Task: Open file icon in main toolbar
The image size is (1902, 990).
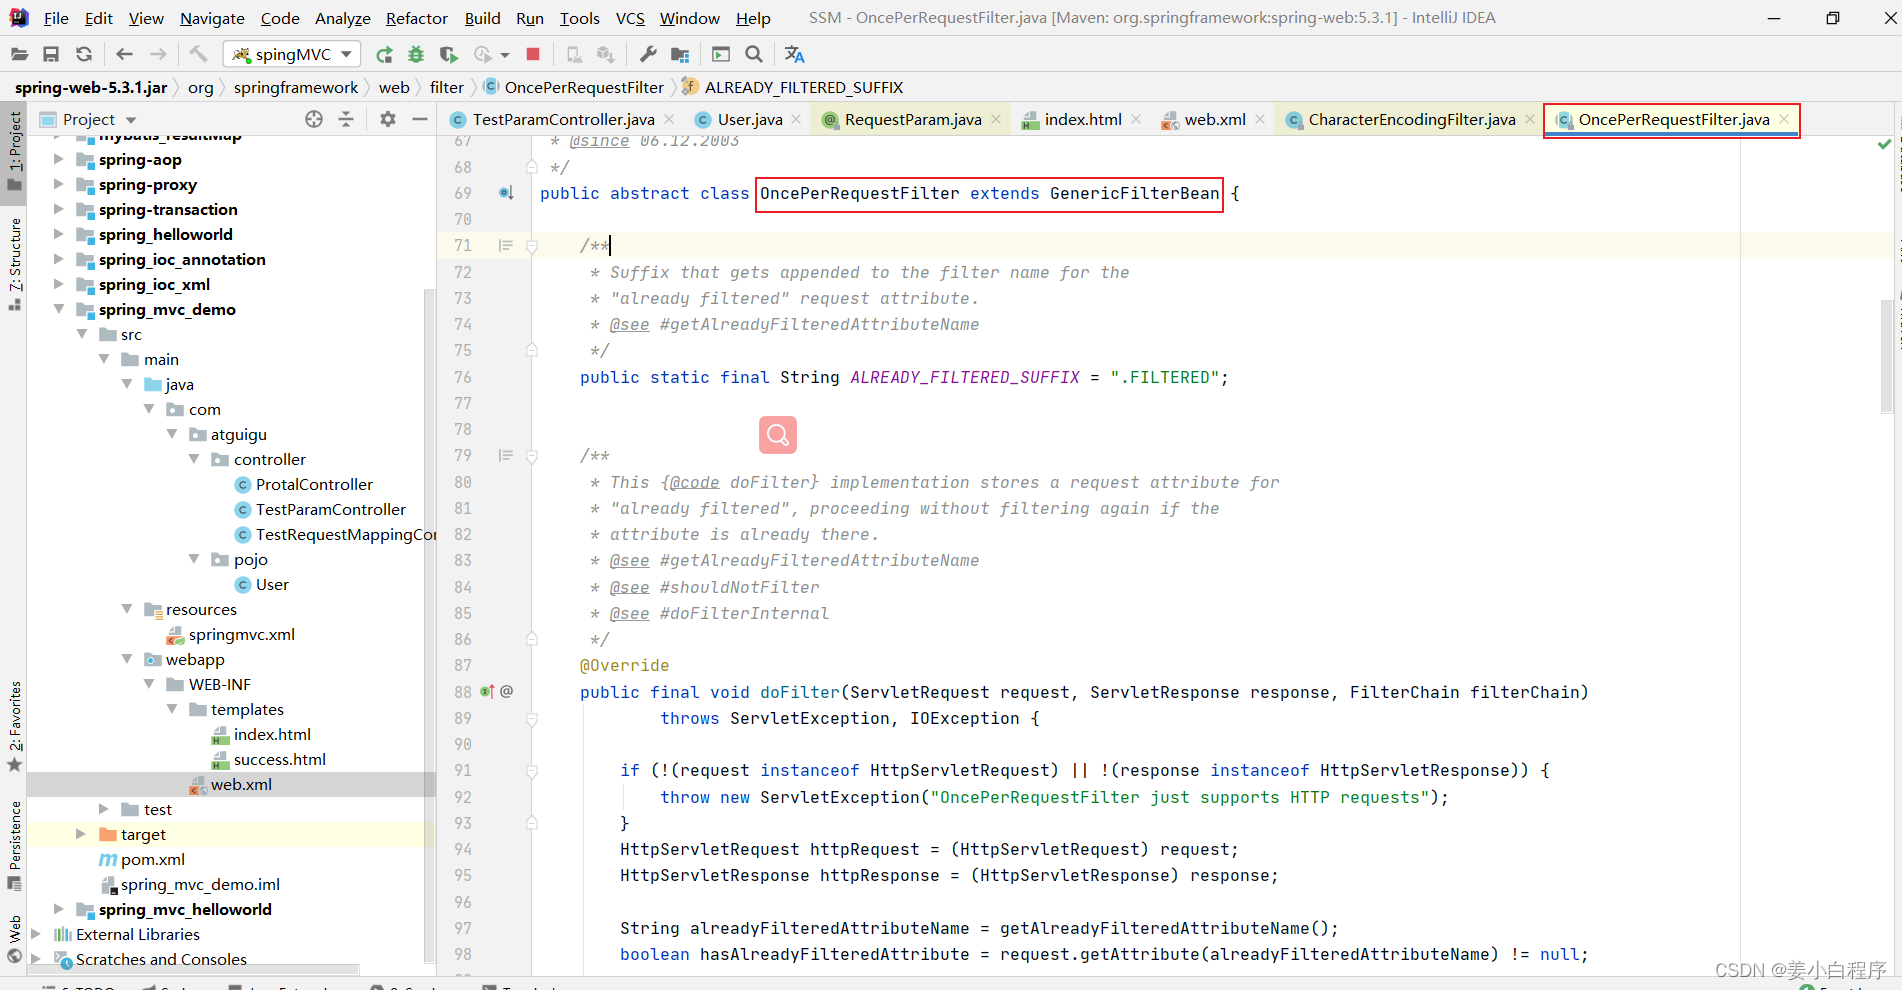Action: click(19, 54)
